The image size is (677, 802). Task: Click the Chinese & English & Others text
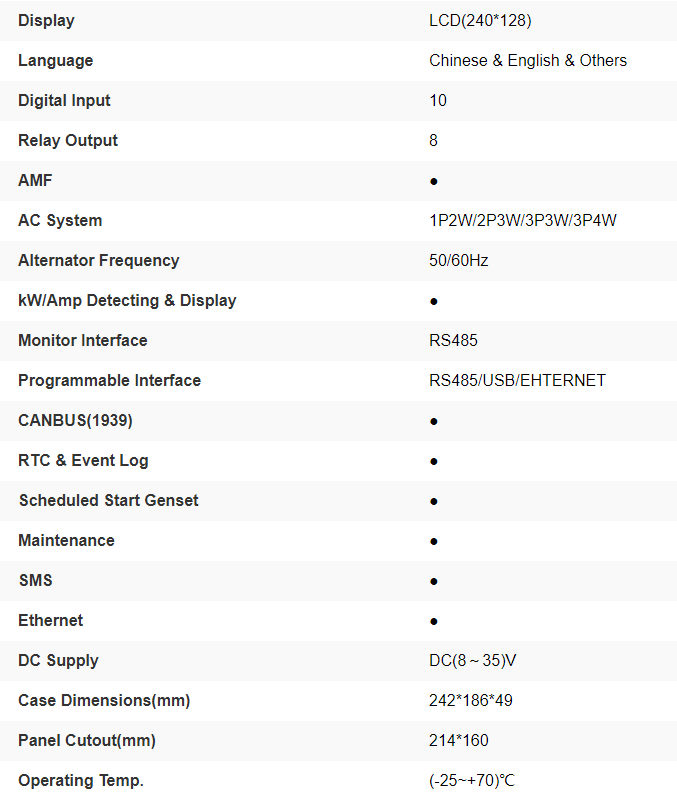pyautogui.click(x=528, y=60)
